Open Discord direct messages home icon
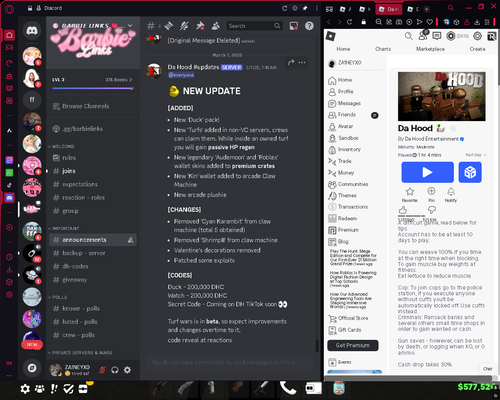The width and height of the screenshot is (500, 400). coord(32,31)
